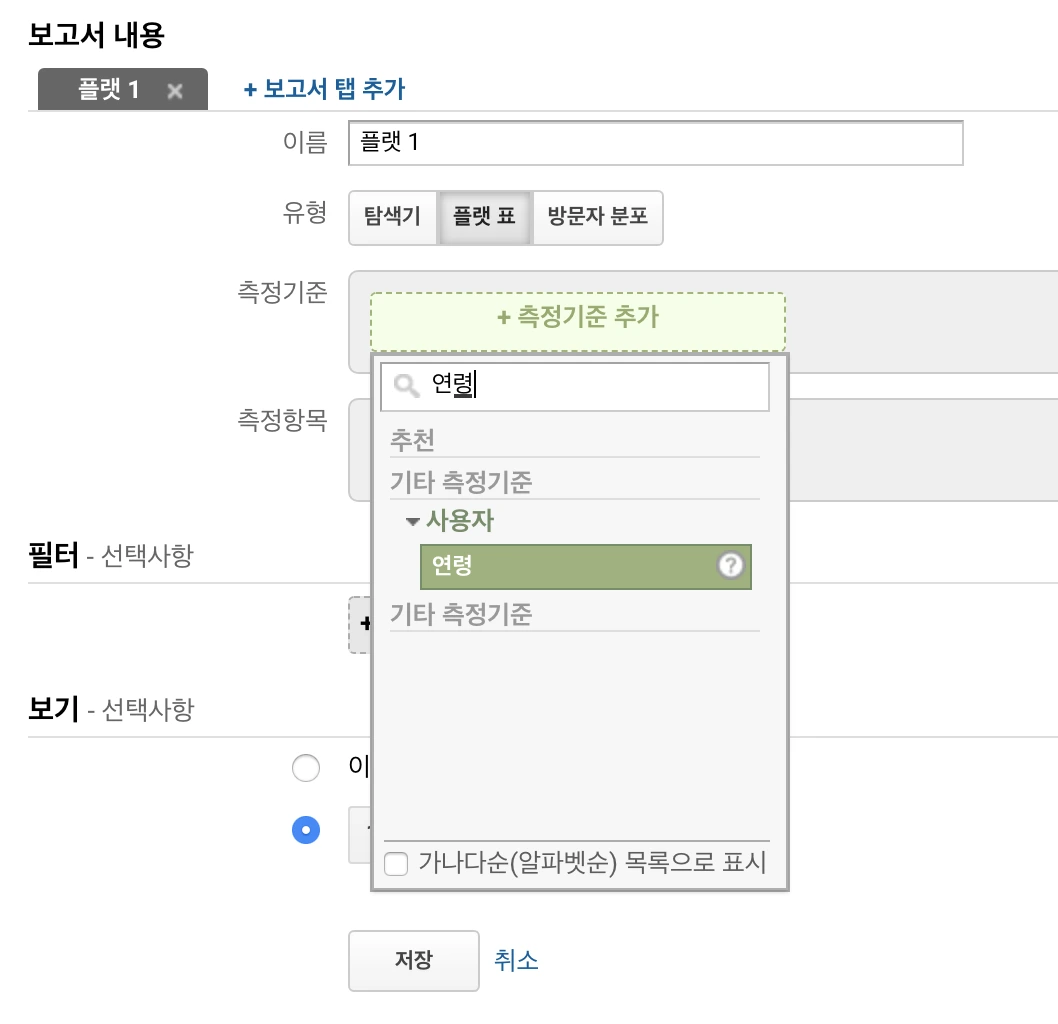
Task: Expand the 추천 section header
Action: click(x=413, y=440)
